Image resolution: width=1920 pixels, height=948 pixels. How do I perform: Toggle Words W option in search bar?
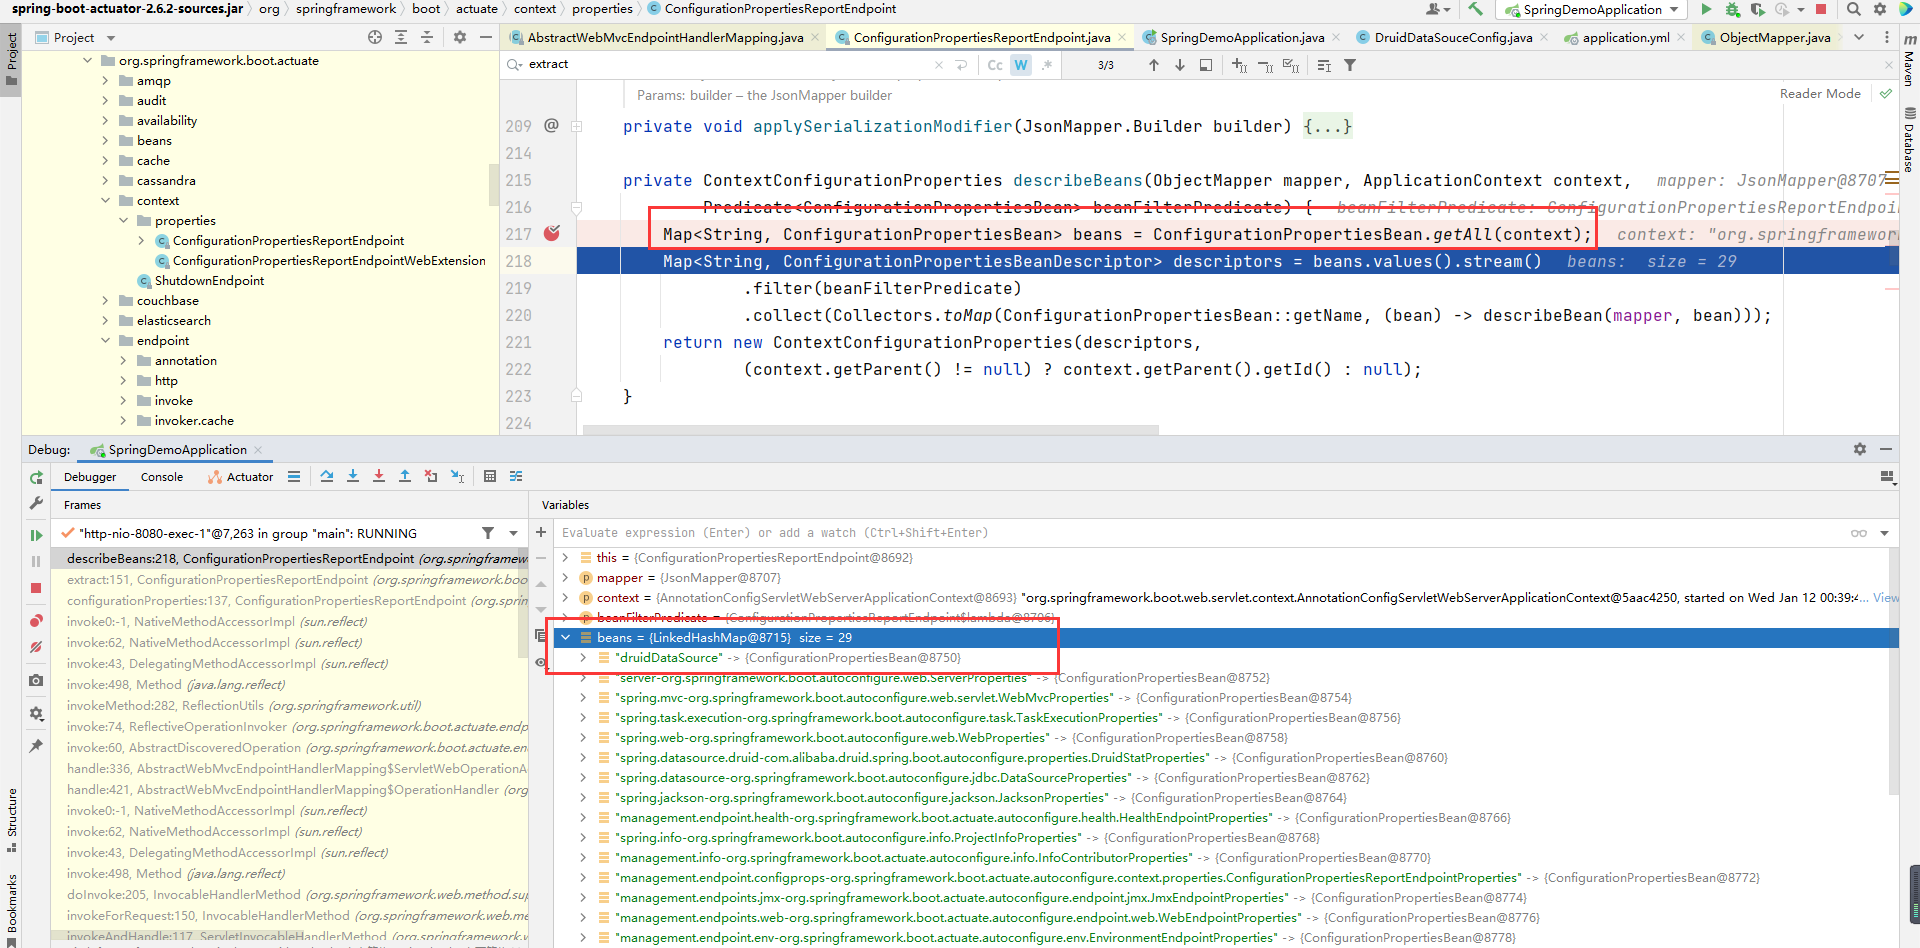tap(1021, 65)
